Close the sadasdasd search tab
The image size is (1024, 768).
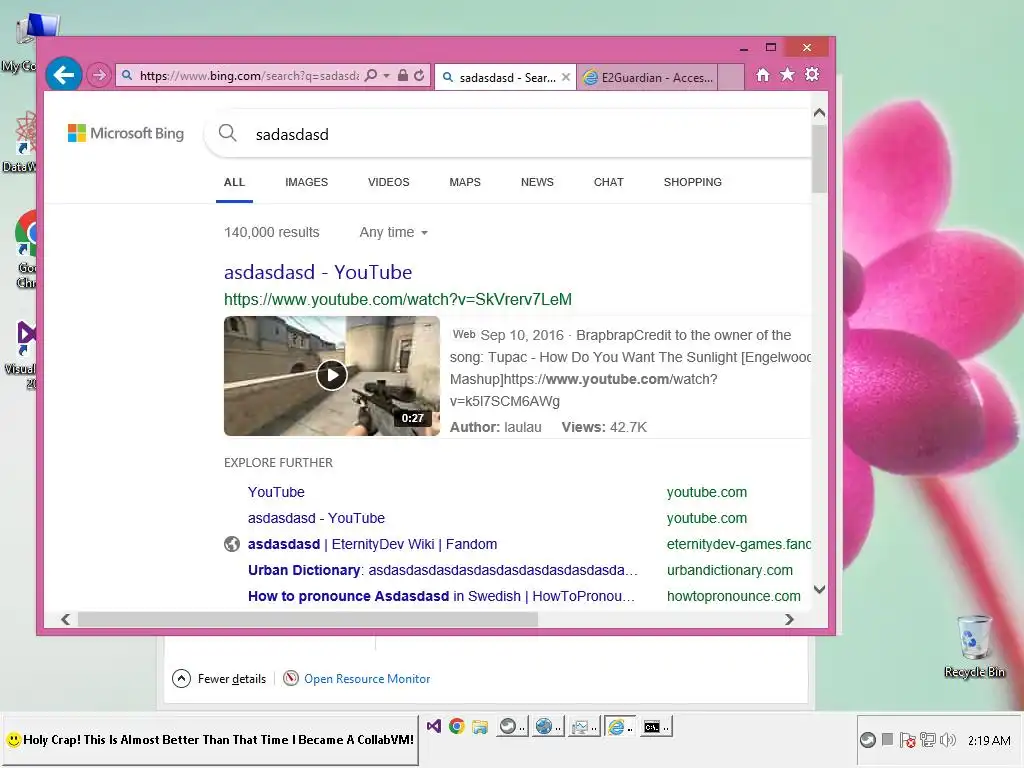566,77
